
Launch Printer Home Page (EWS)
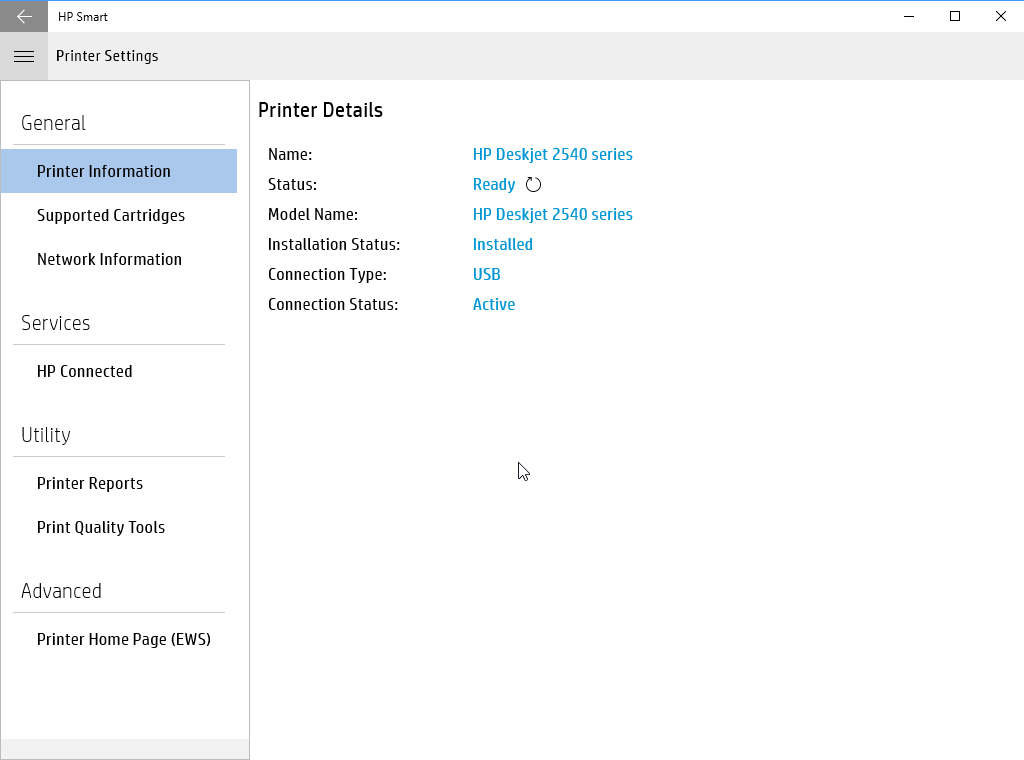pos(124,639)
